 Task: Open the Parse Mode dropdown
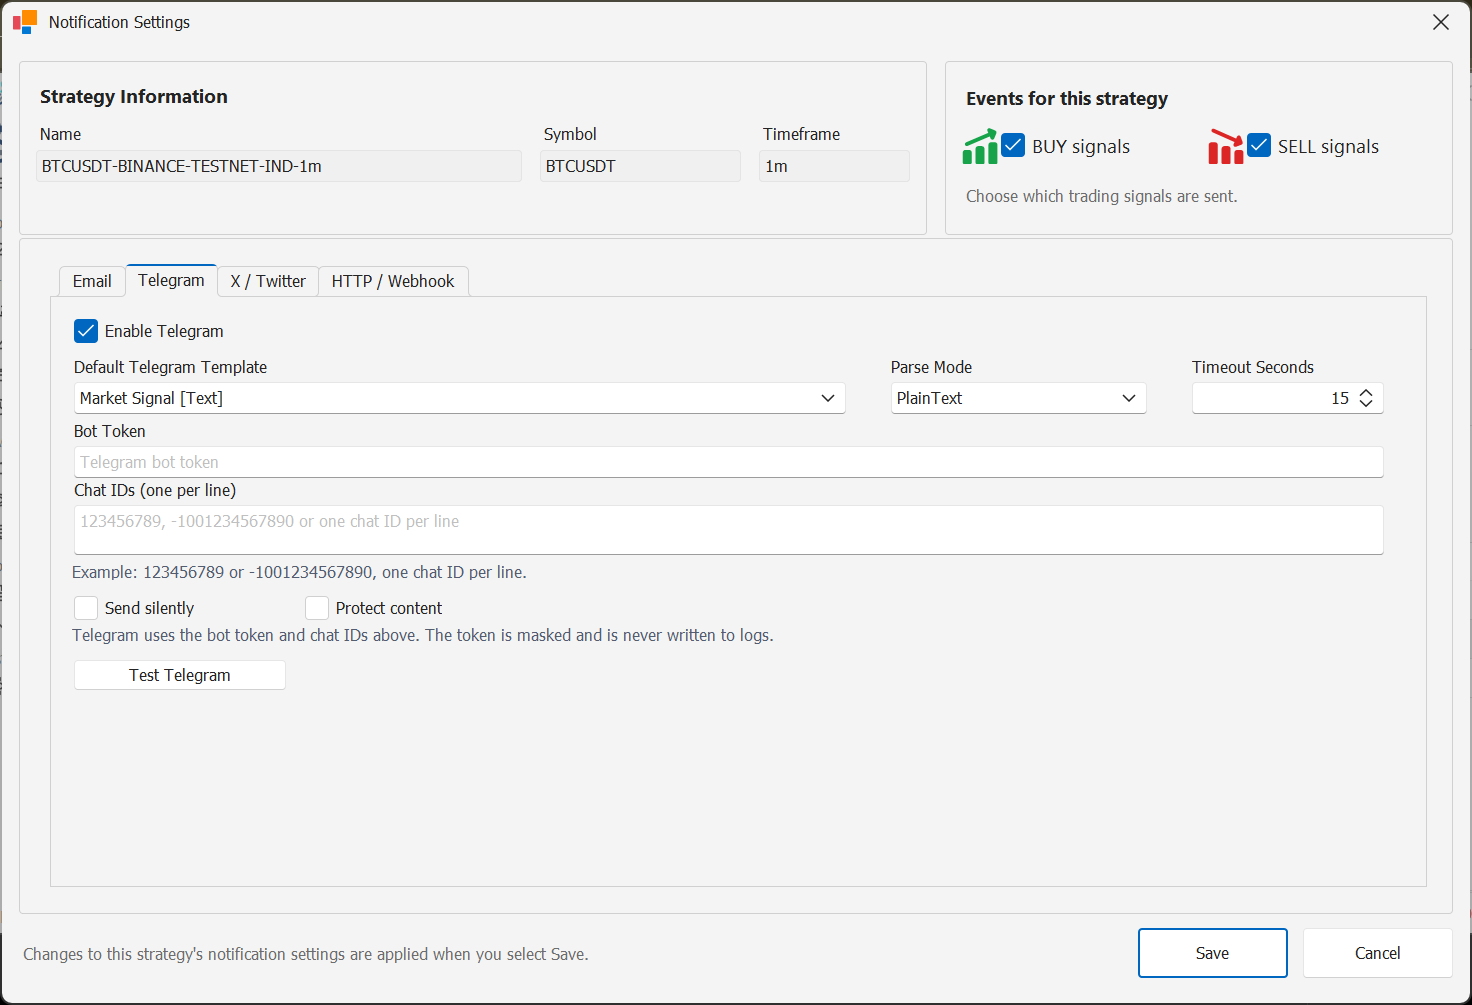[x=1018, y=398]
